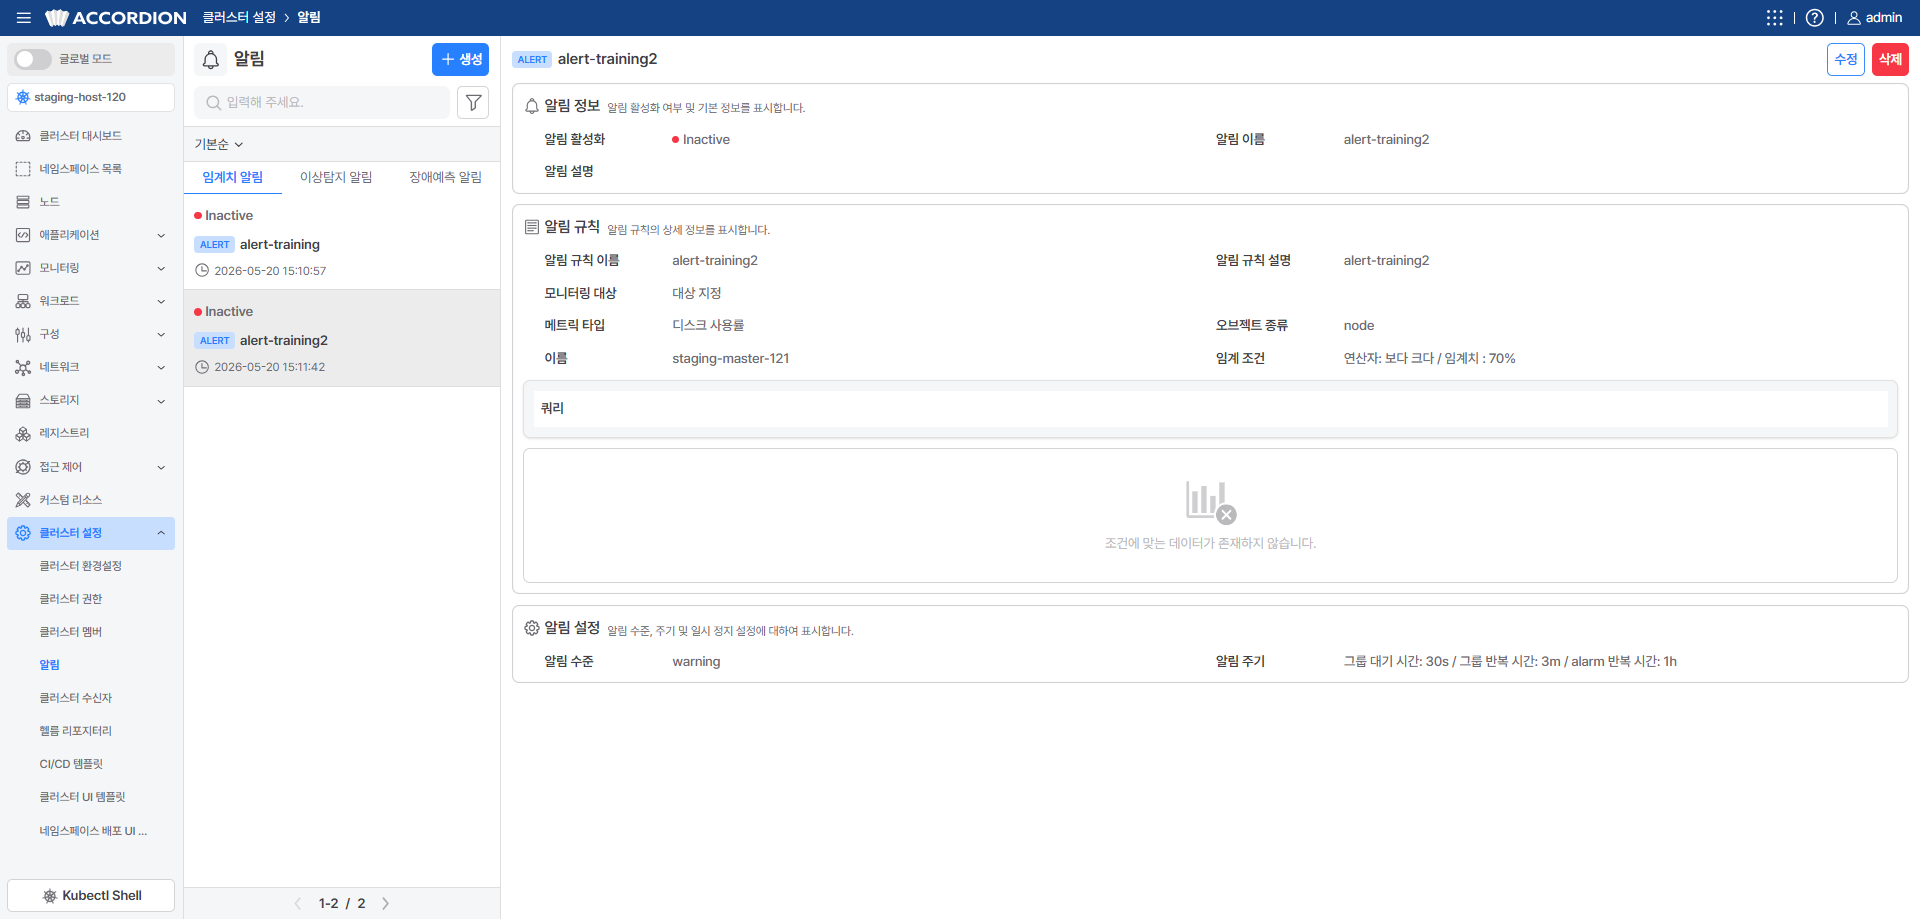Click the cluster dashboard icon (클러스터 대시보드)
Screen dimensions: 1920x919
point(23,136)
